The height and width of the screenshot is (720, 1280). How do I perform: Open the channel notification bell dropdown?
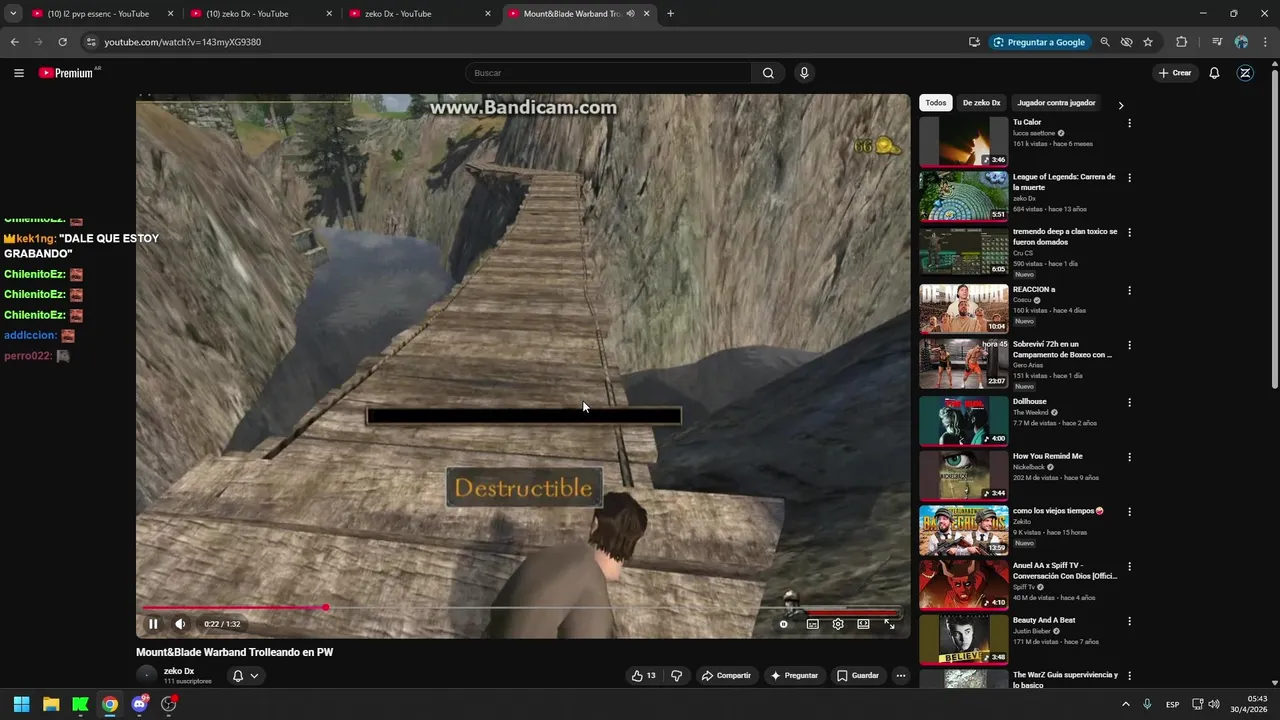tap(245, 676)
